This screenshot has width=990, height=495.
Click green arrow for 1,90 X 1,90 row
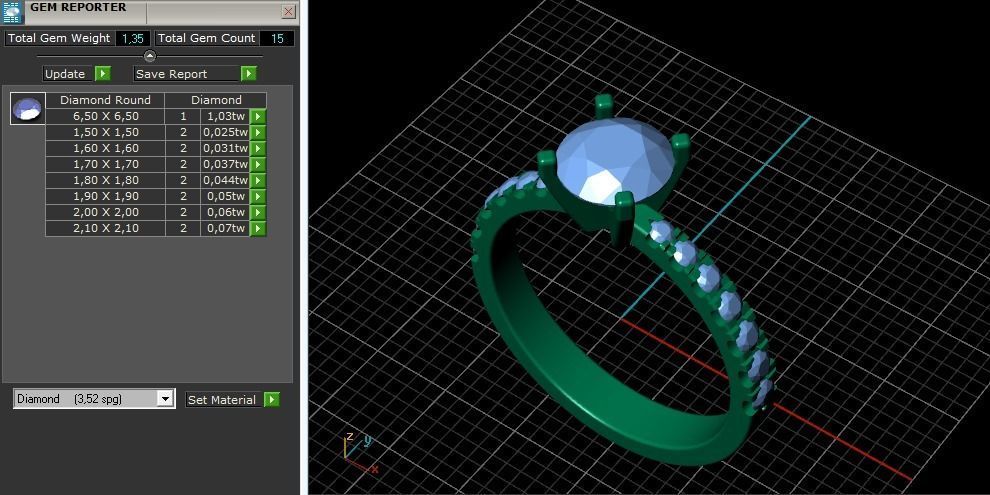(x=258, y=196)
